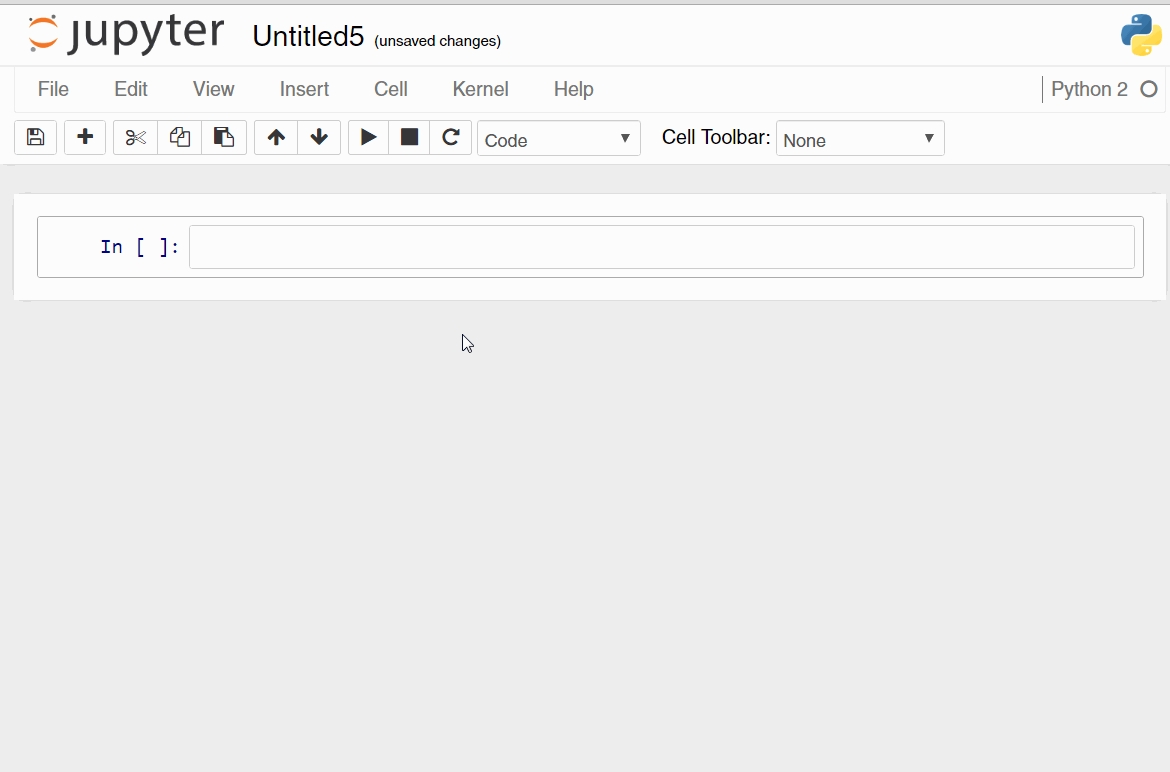
Task: Click the Jupyter logo link
Action: pos(126,34)
